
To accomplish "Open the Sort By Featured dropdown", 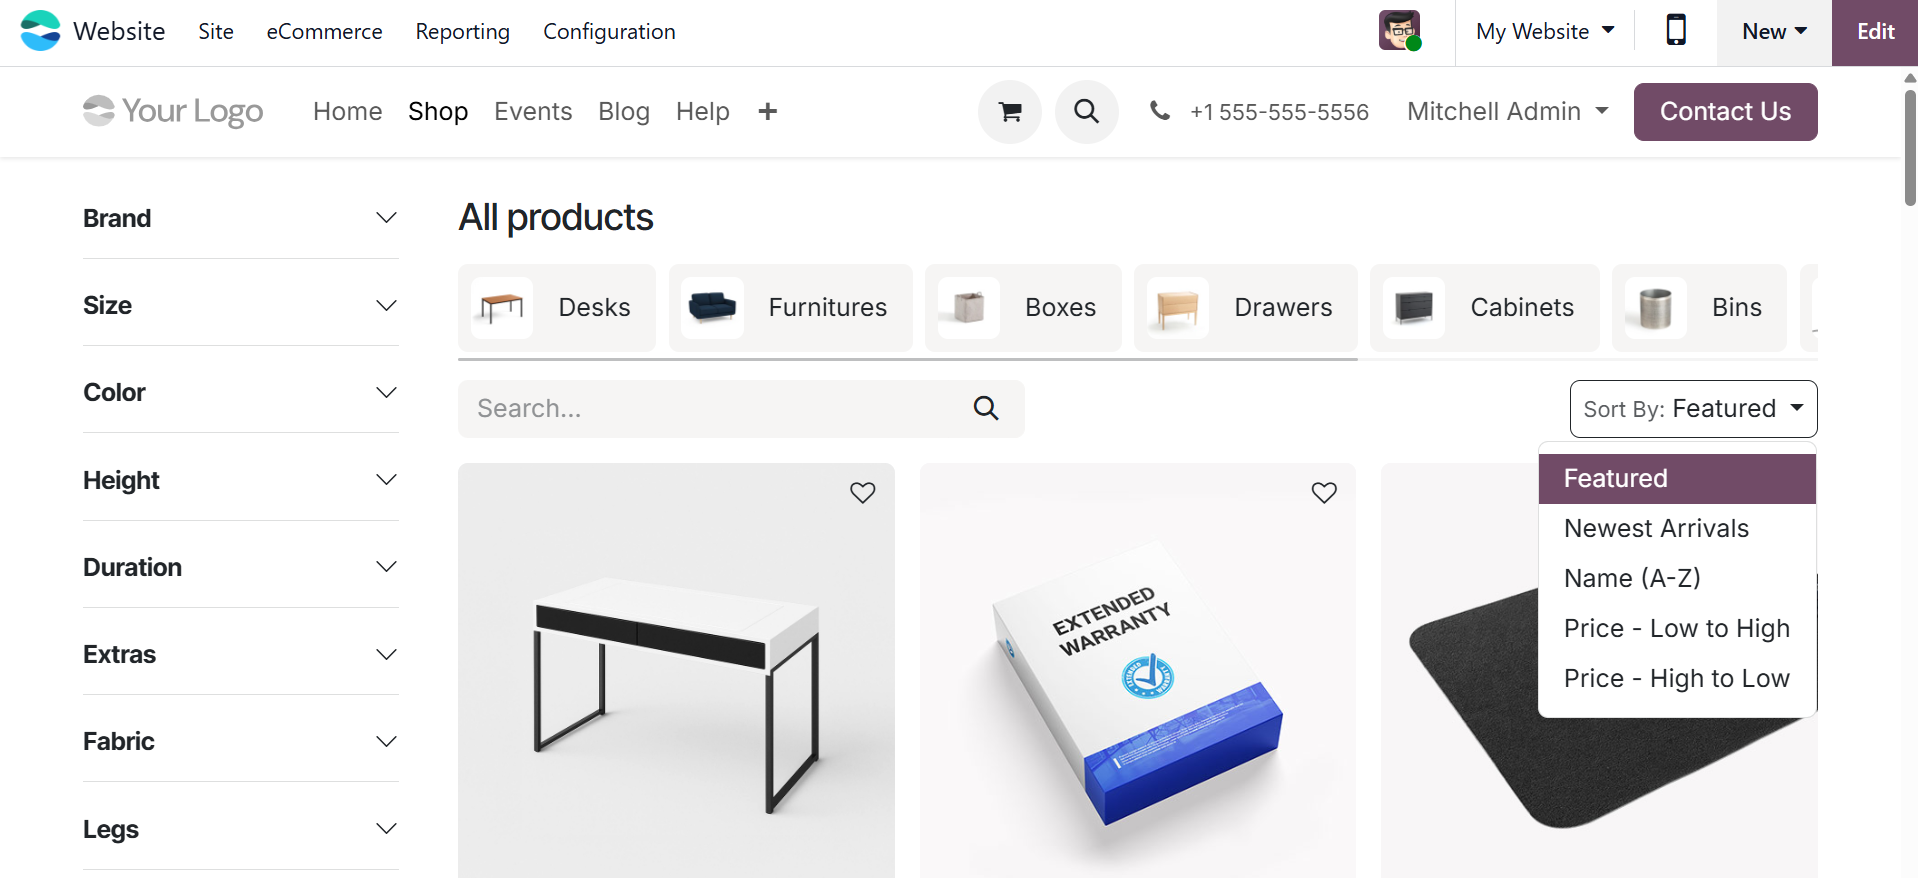I will tap(1693, 409).
